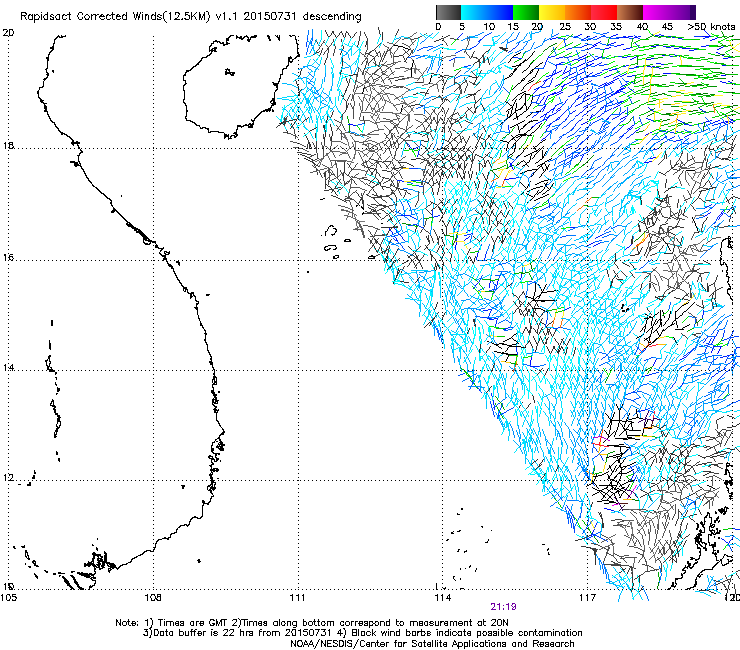Image resolution: width=740 pixels, height=650 pixels.
Task: Click the orange 25-30 knots legend swatch
Action: pyautogui.click(x=578, y=12)
